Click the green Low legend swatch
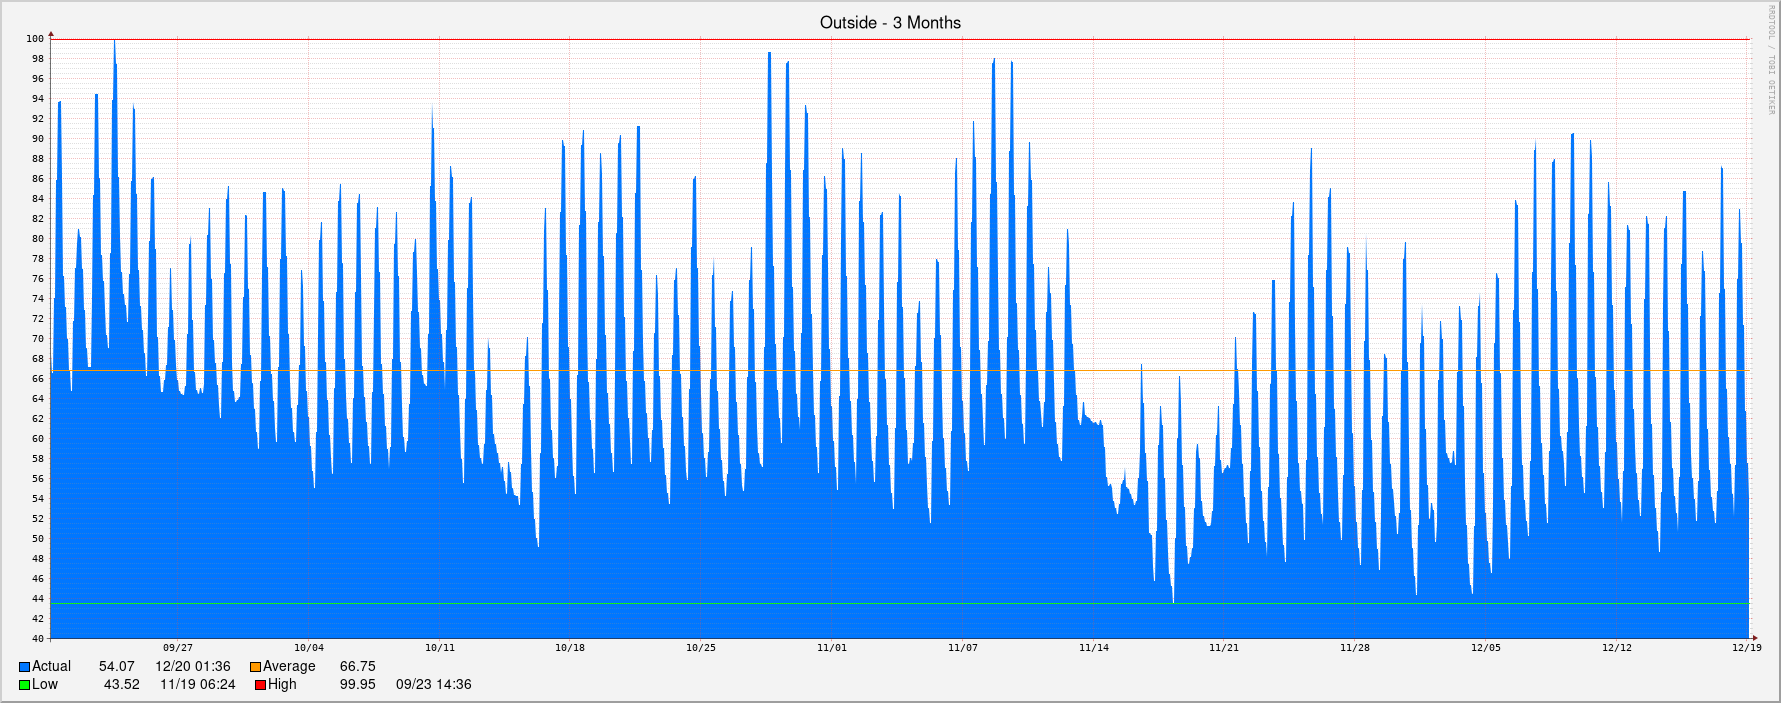This screenshot has height=703, width=1781. tap(24, 685)
